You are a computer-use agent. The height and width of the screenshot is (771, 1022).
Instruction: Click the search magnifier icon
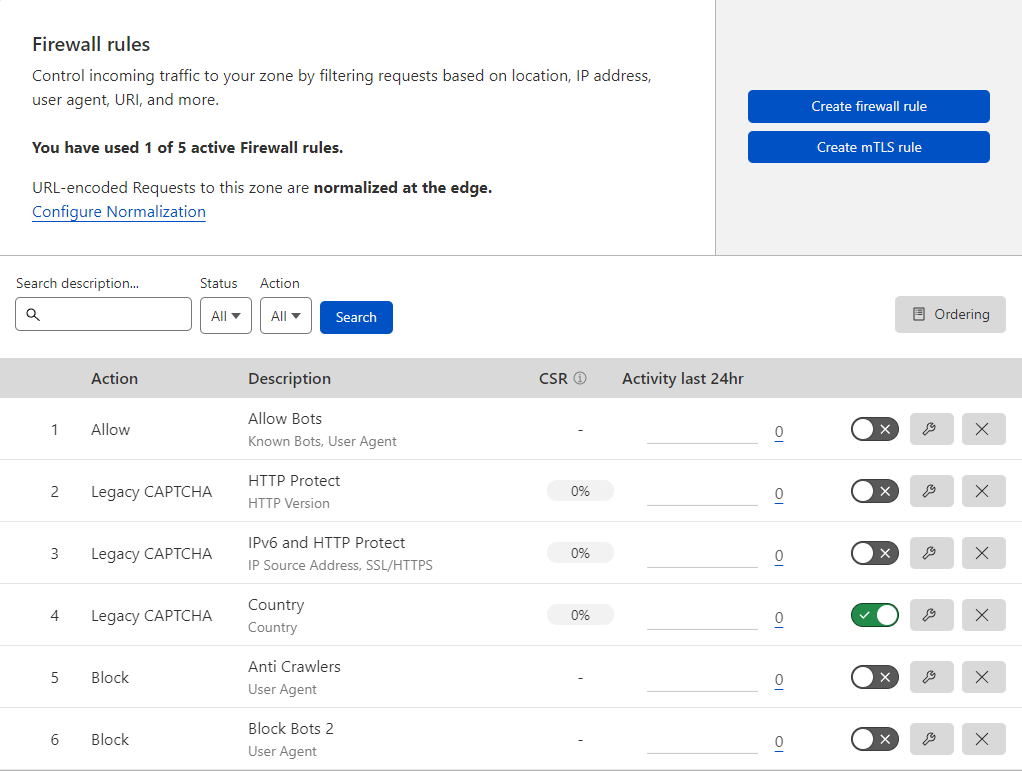click(33, 315)
